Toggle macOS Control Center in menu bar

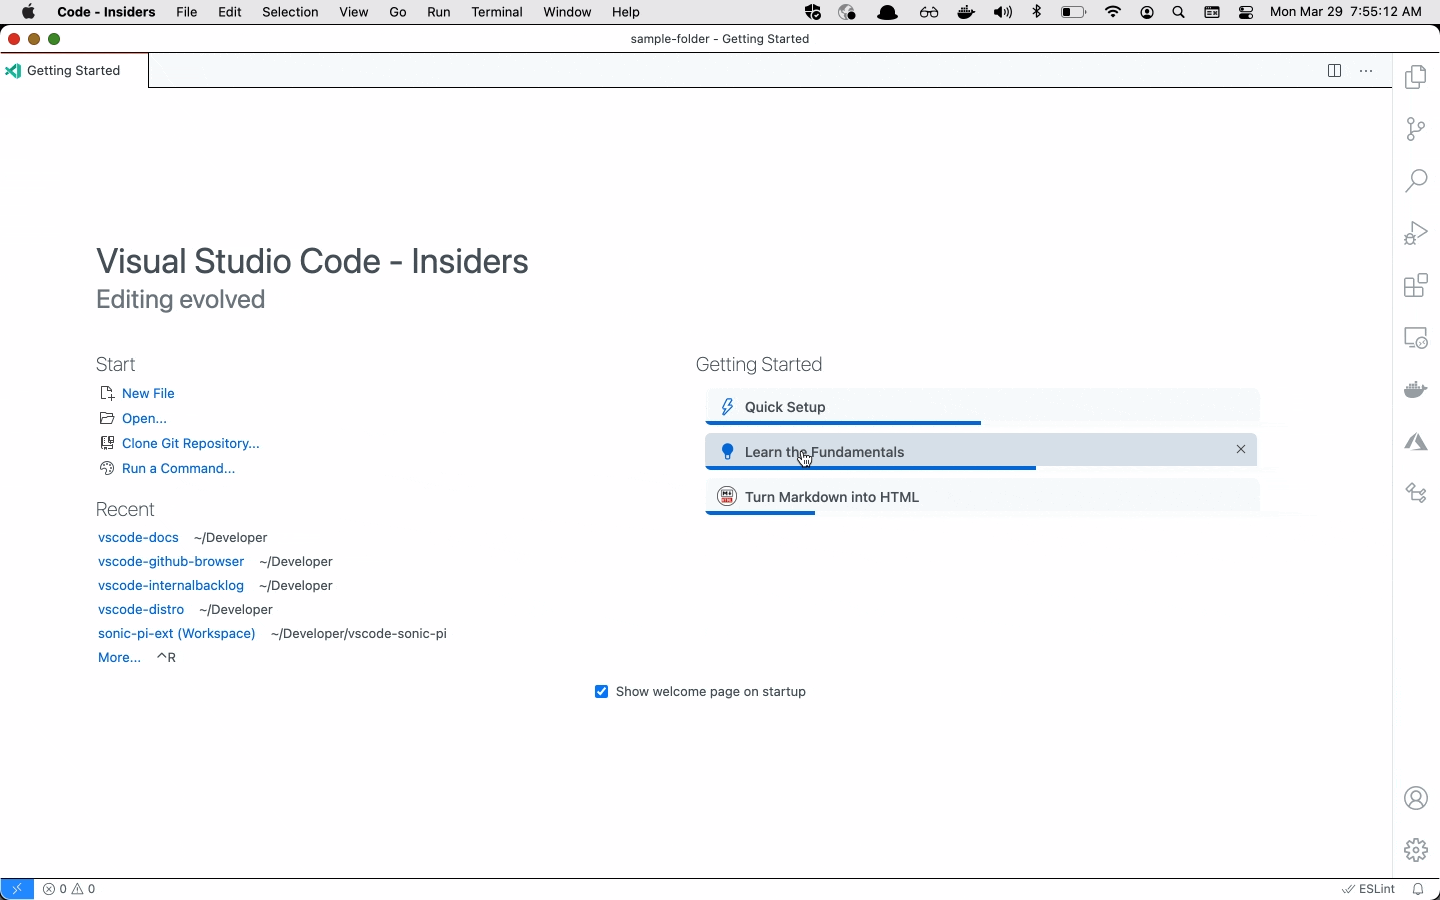tap(1248, 13)
